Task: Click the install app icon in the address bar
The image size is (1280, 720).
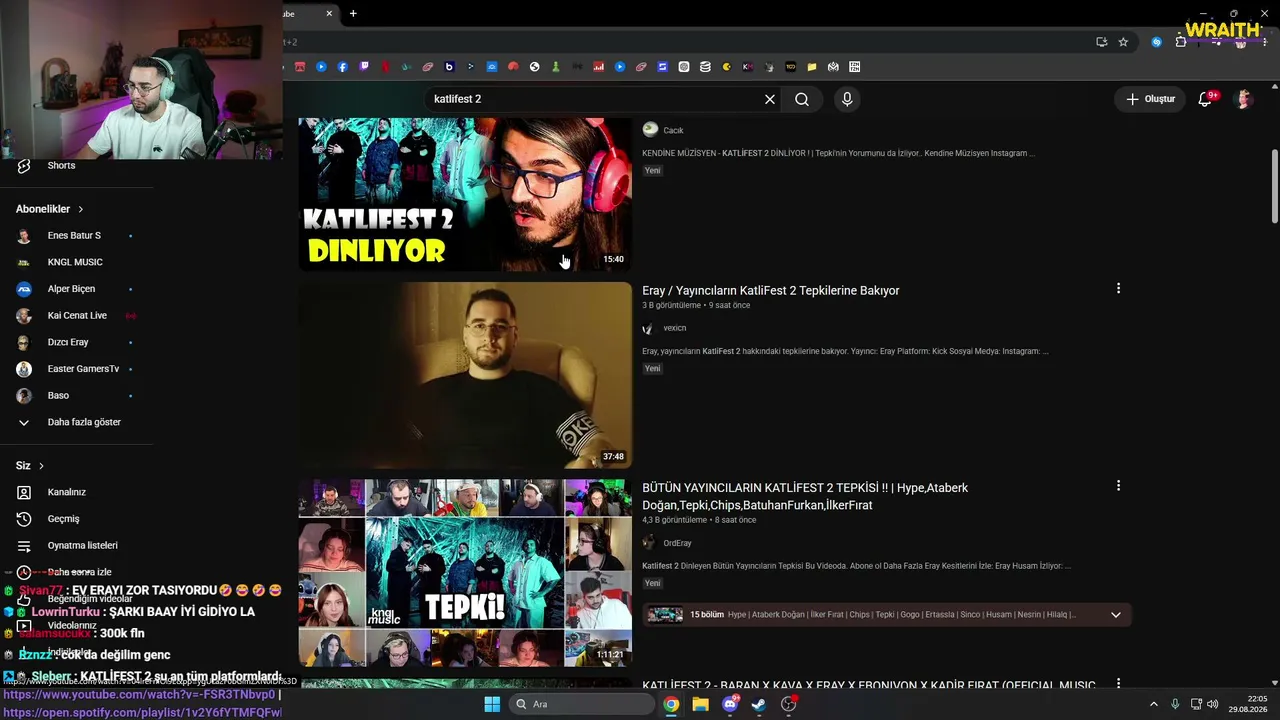Action: pos(1101,42)
